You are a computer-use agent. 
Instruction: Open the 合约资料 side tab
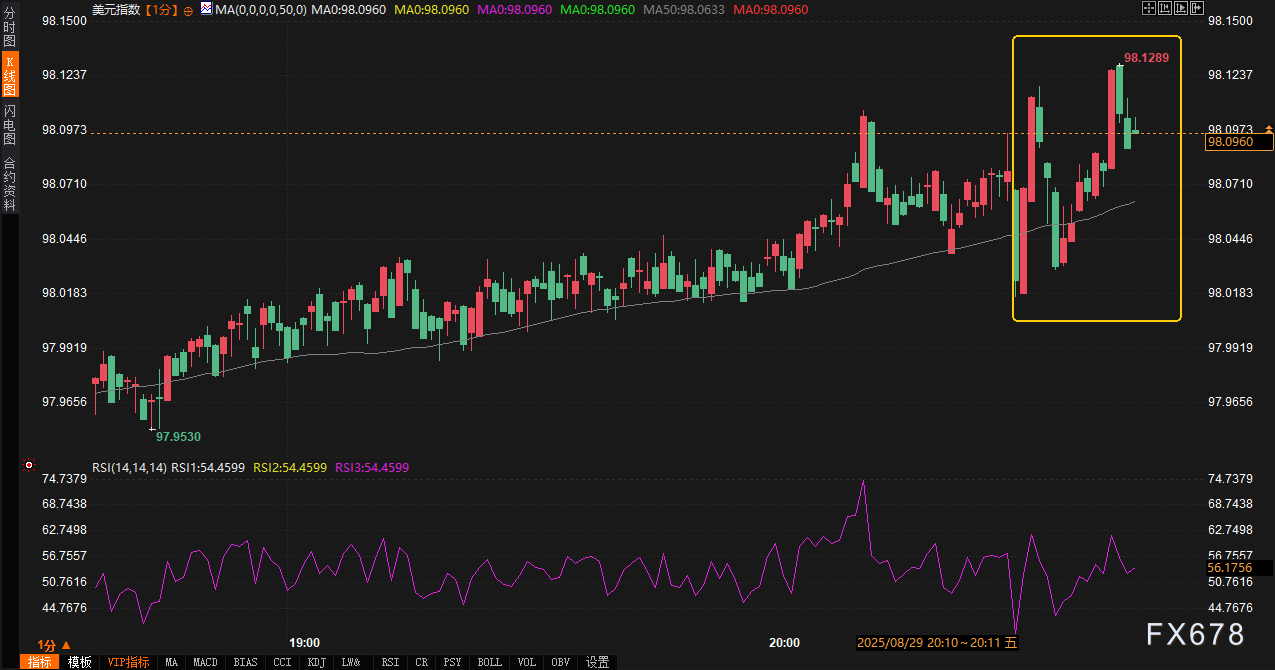click(x=9, y=183)
